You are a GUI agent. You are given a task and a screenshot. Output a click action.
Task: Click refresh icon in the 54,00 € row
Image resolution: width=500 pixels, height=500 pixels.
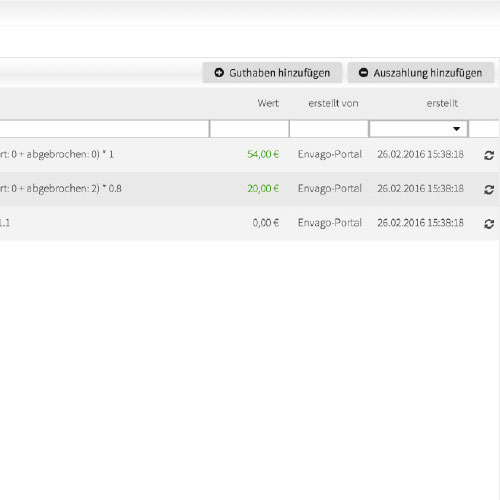click(x=489, y=155)
